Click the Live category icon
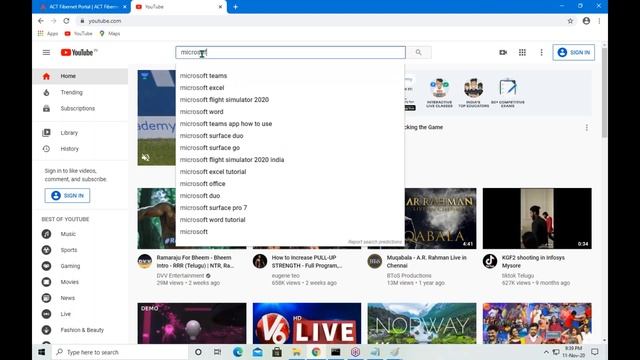Screen dimensions: 640x360 click(46, 314)
